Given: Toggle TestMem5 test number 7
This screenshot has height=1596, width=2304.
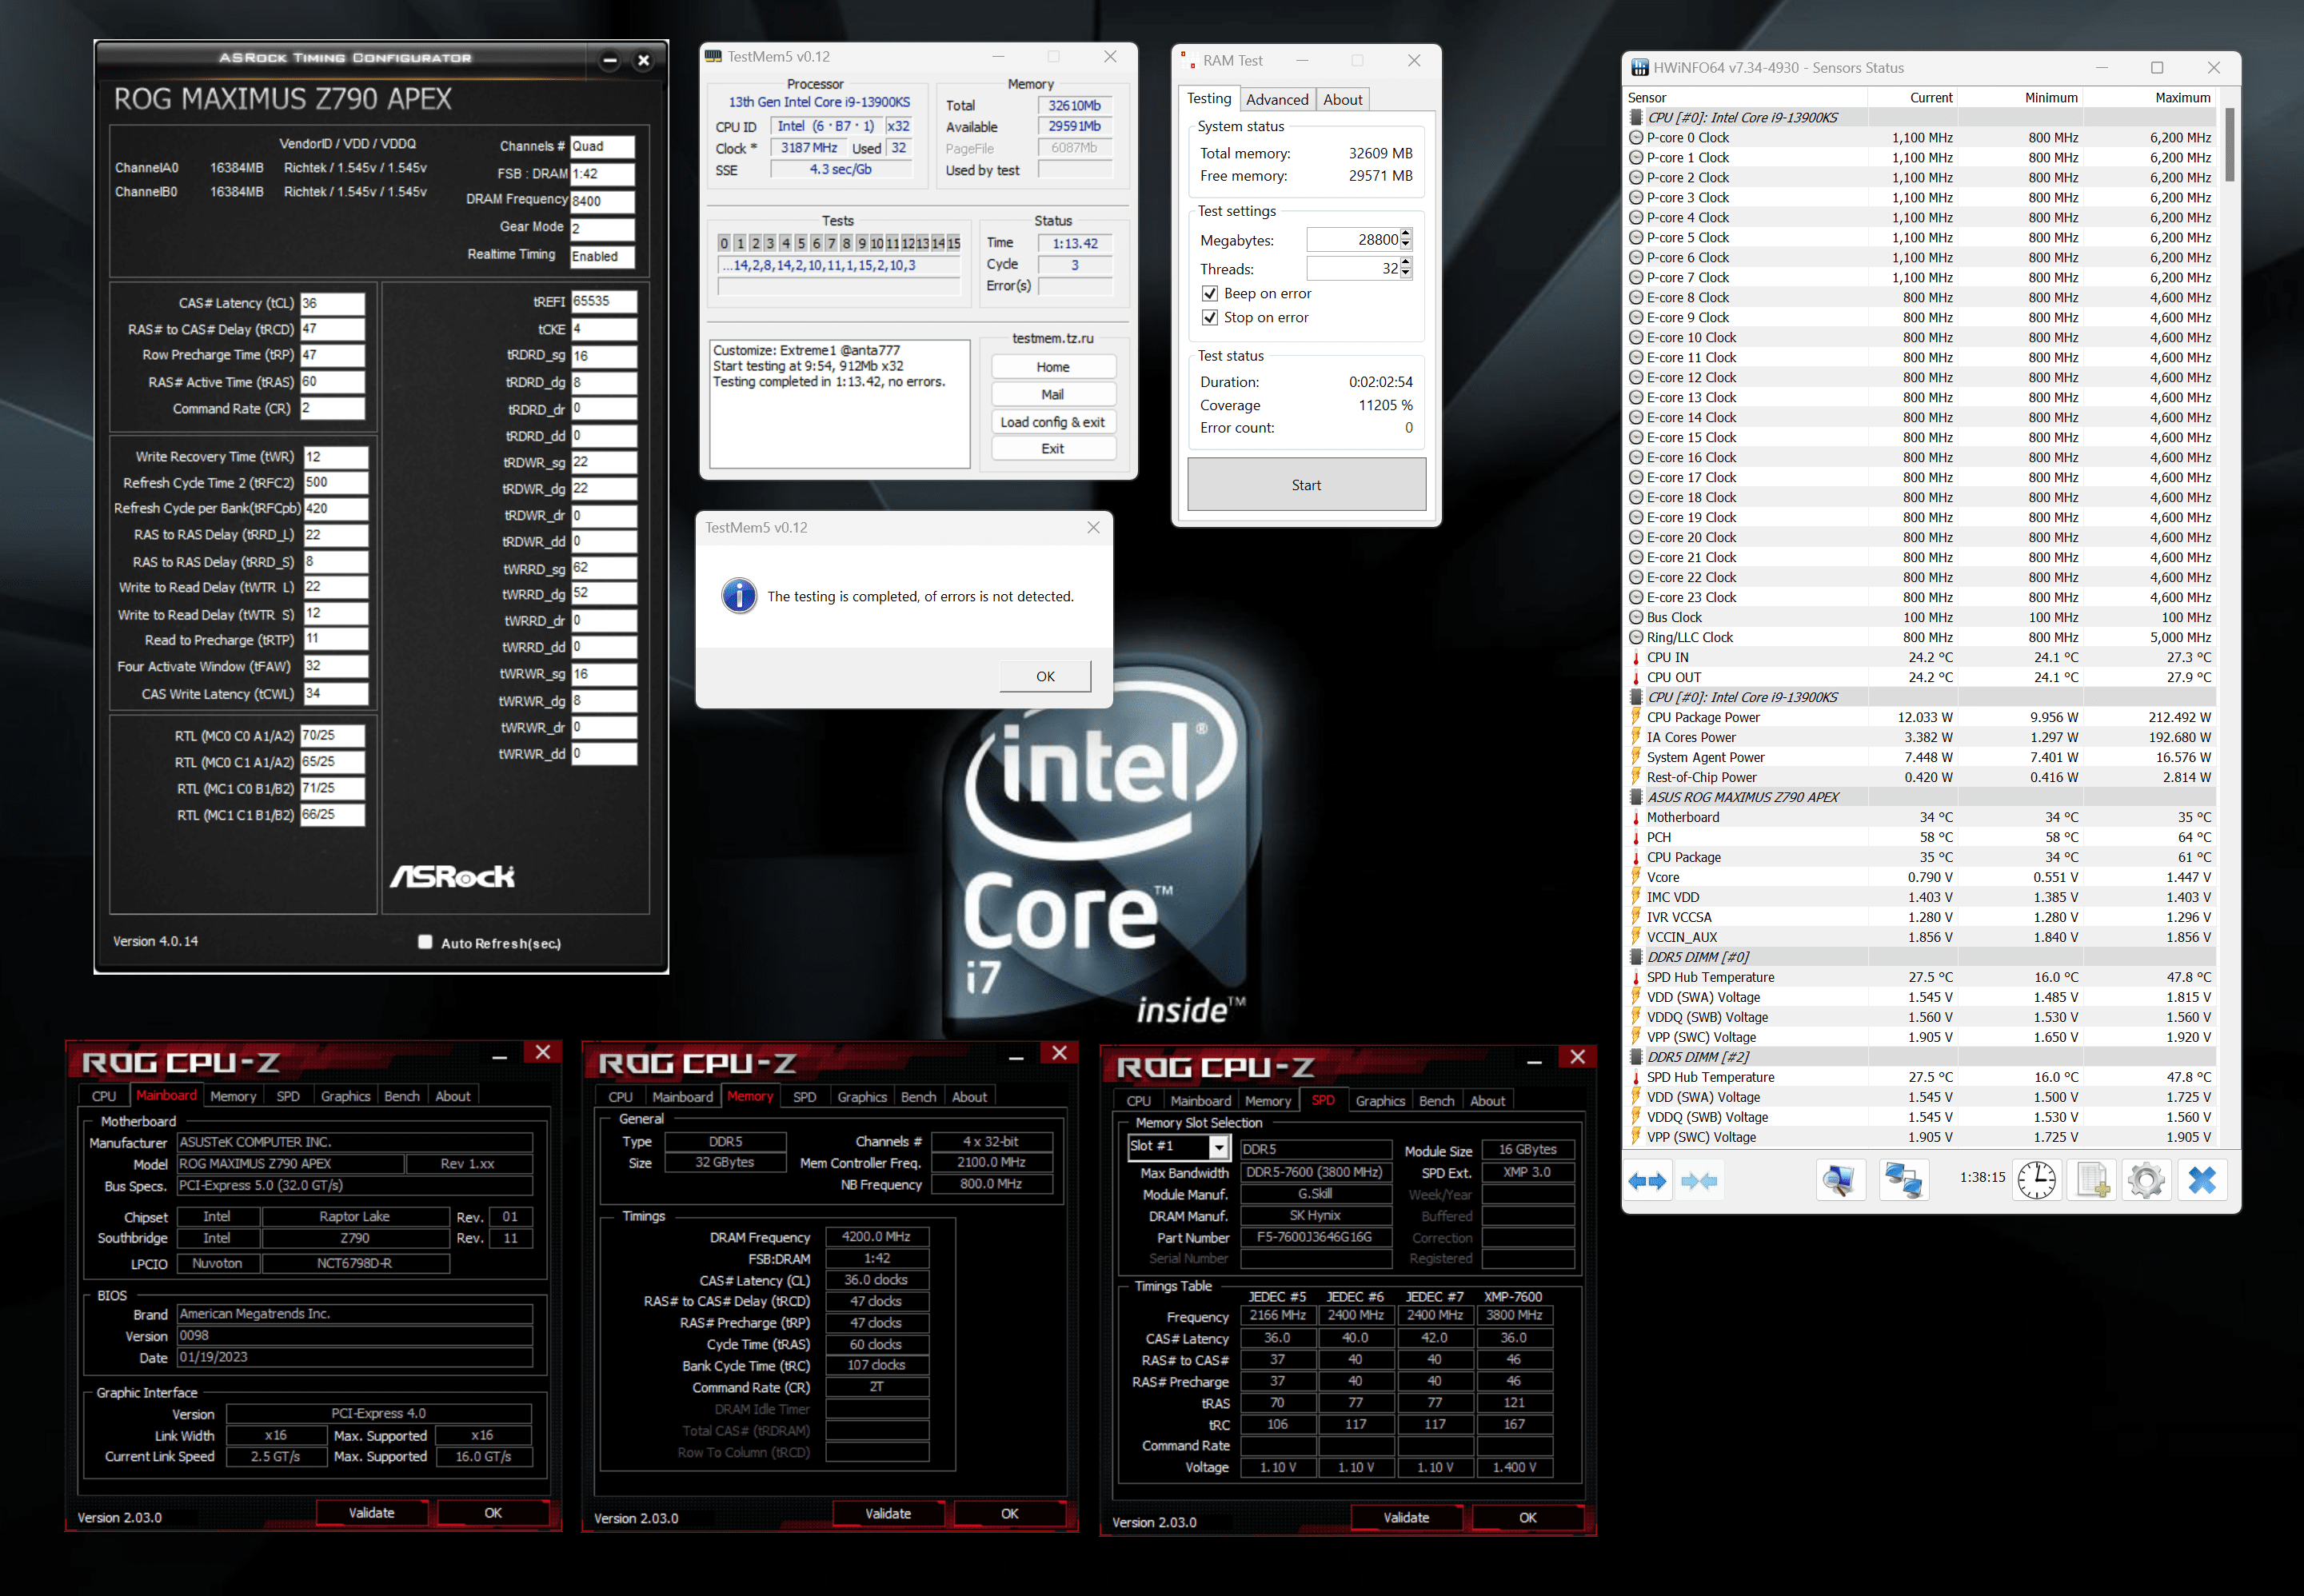Looking at the screenshot, I should click(x=831, y=243).
